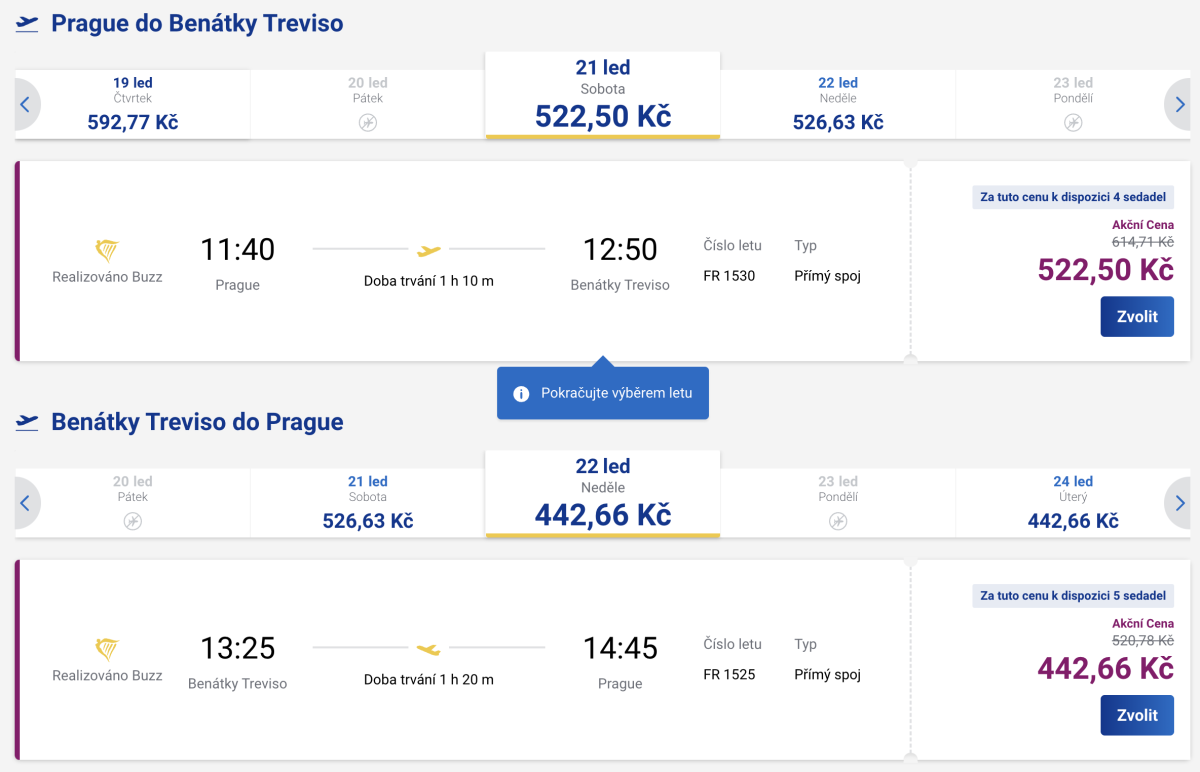Show later outbound dates with the right arrow
The width and height of the screenshot is (1200, 772).
pyautogui.click(x=1180, y=104)
